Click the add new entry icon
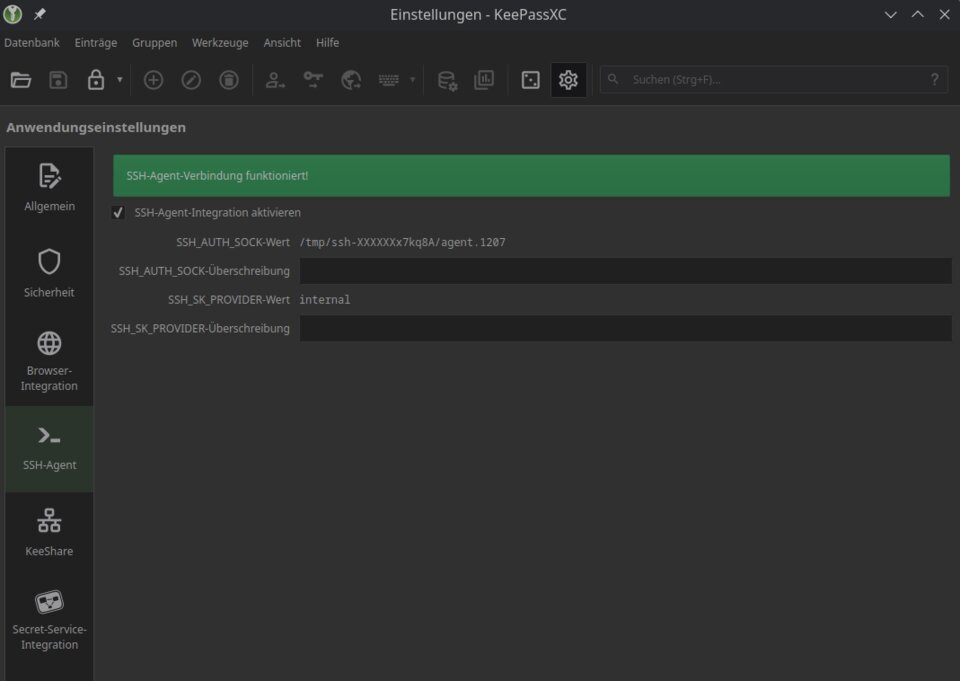This screenshot has height=681, width=960. pos(153,80)
